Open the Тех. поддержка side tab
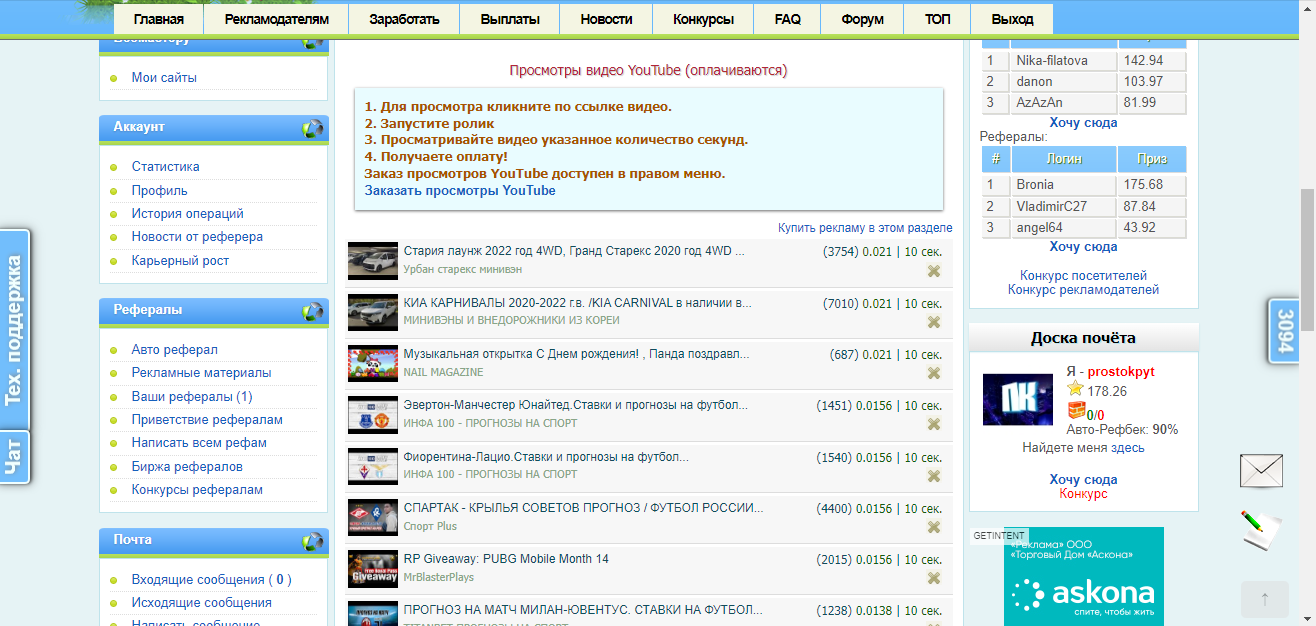 click(15, 330)
